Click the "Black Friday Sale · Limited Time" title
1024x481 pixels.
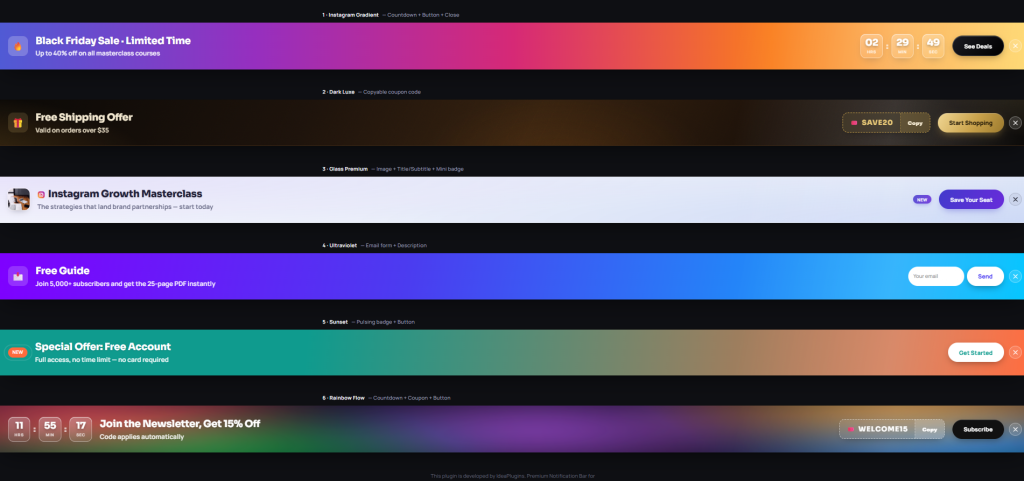coord(113,40)
